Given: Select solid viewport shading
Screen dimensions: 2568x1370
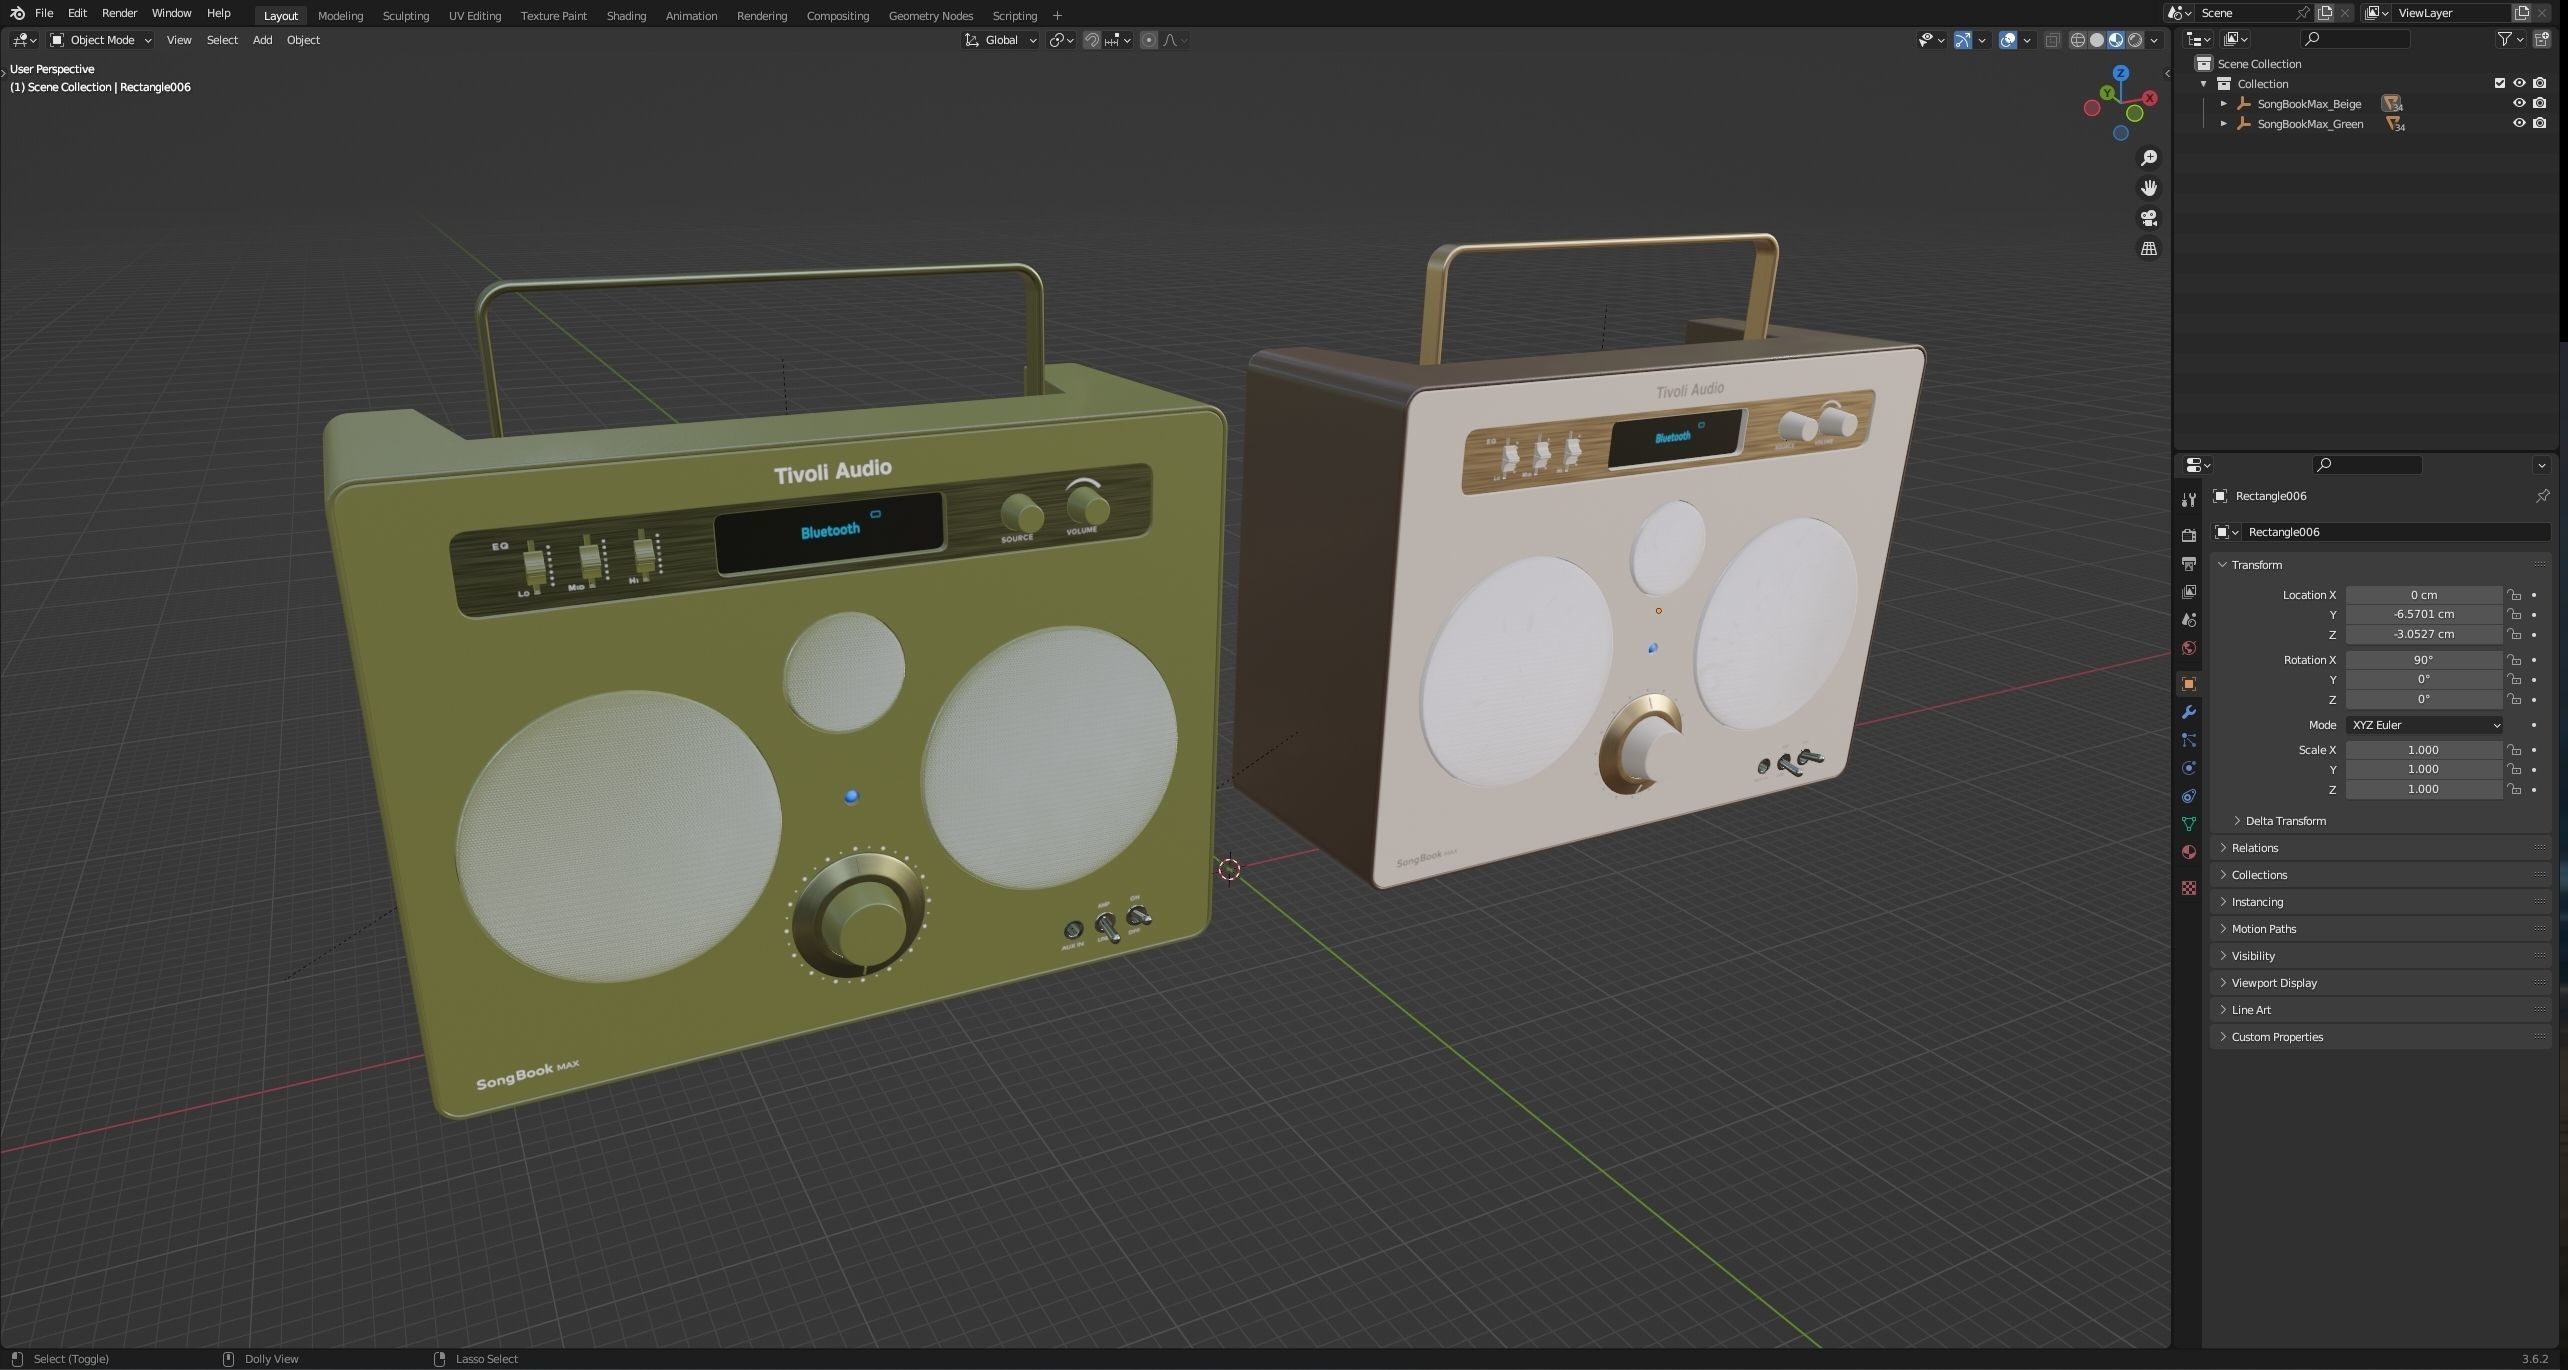Looking at the screenshot, I should point(2097,40).
